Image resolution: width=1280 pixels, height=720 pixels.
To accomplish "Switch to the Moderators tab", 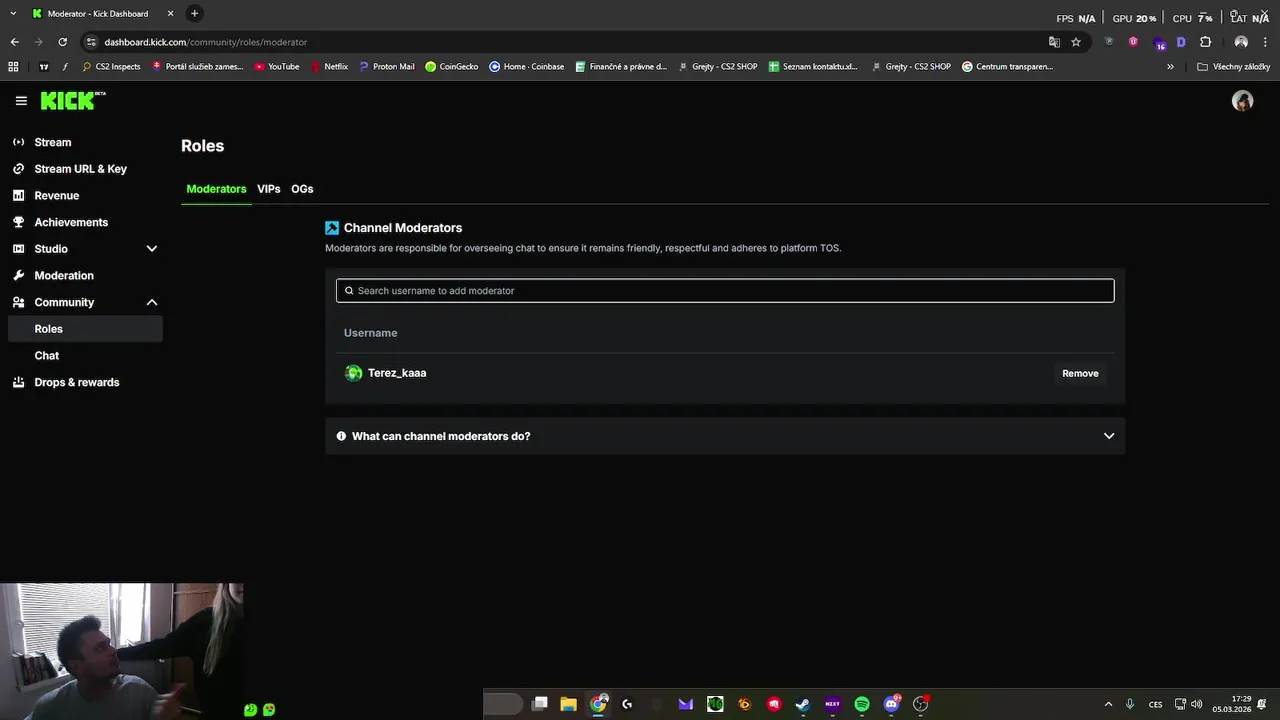I will [216, 189].
